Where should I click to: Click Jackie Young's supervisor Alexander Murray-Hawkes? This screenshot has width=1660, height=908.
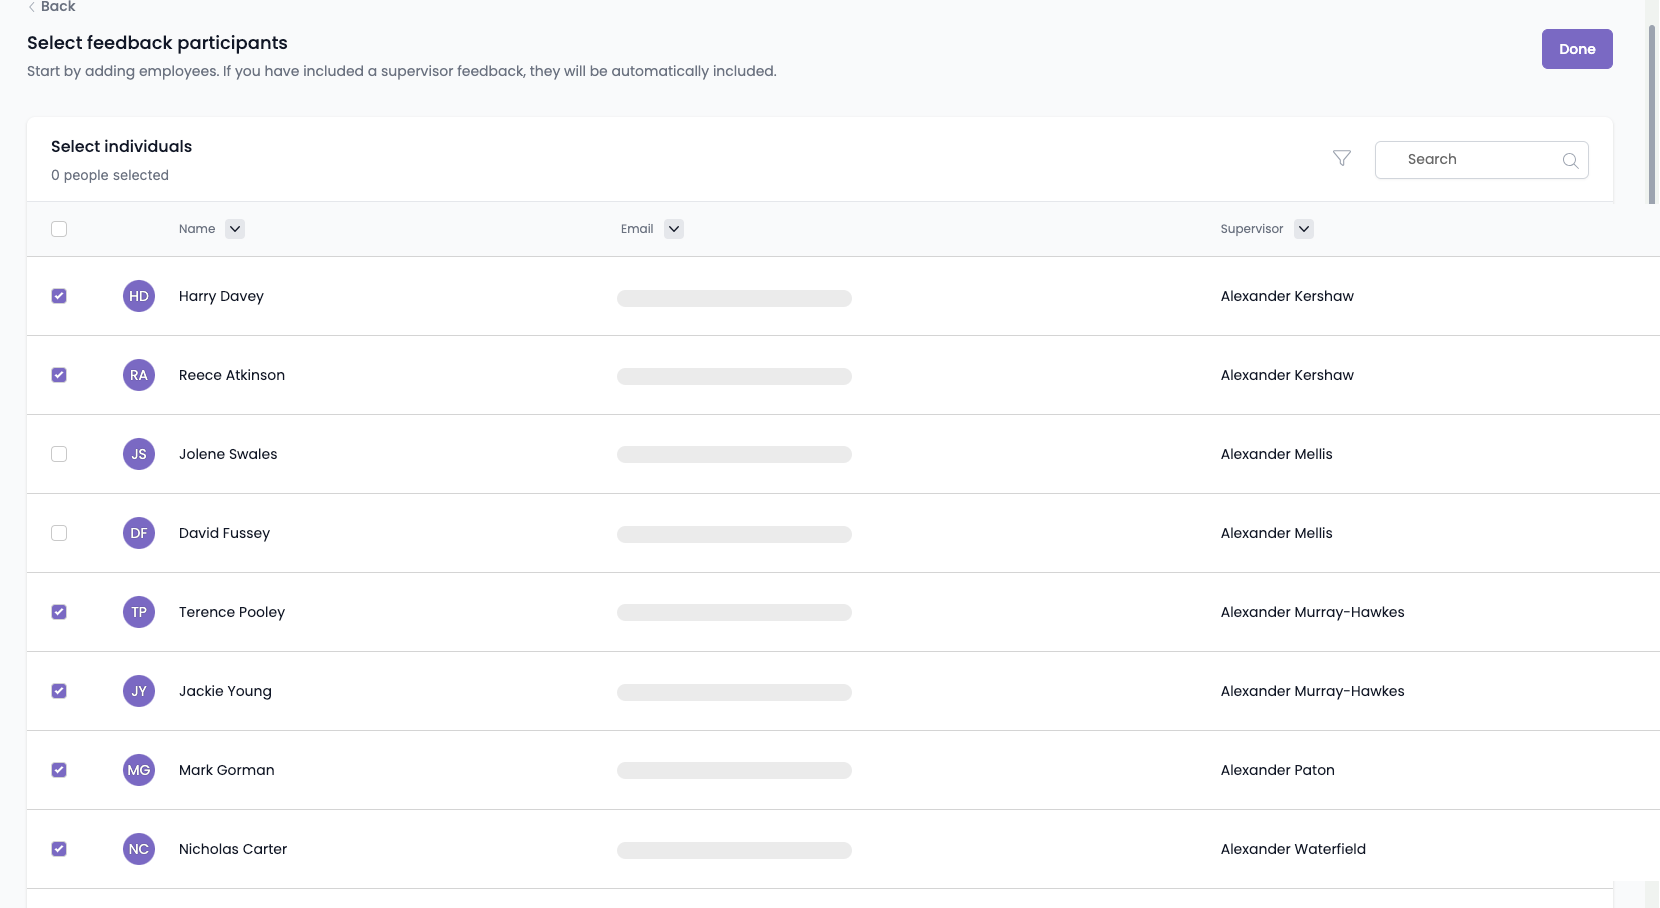(x=1313, y=691)
